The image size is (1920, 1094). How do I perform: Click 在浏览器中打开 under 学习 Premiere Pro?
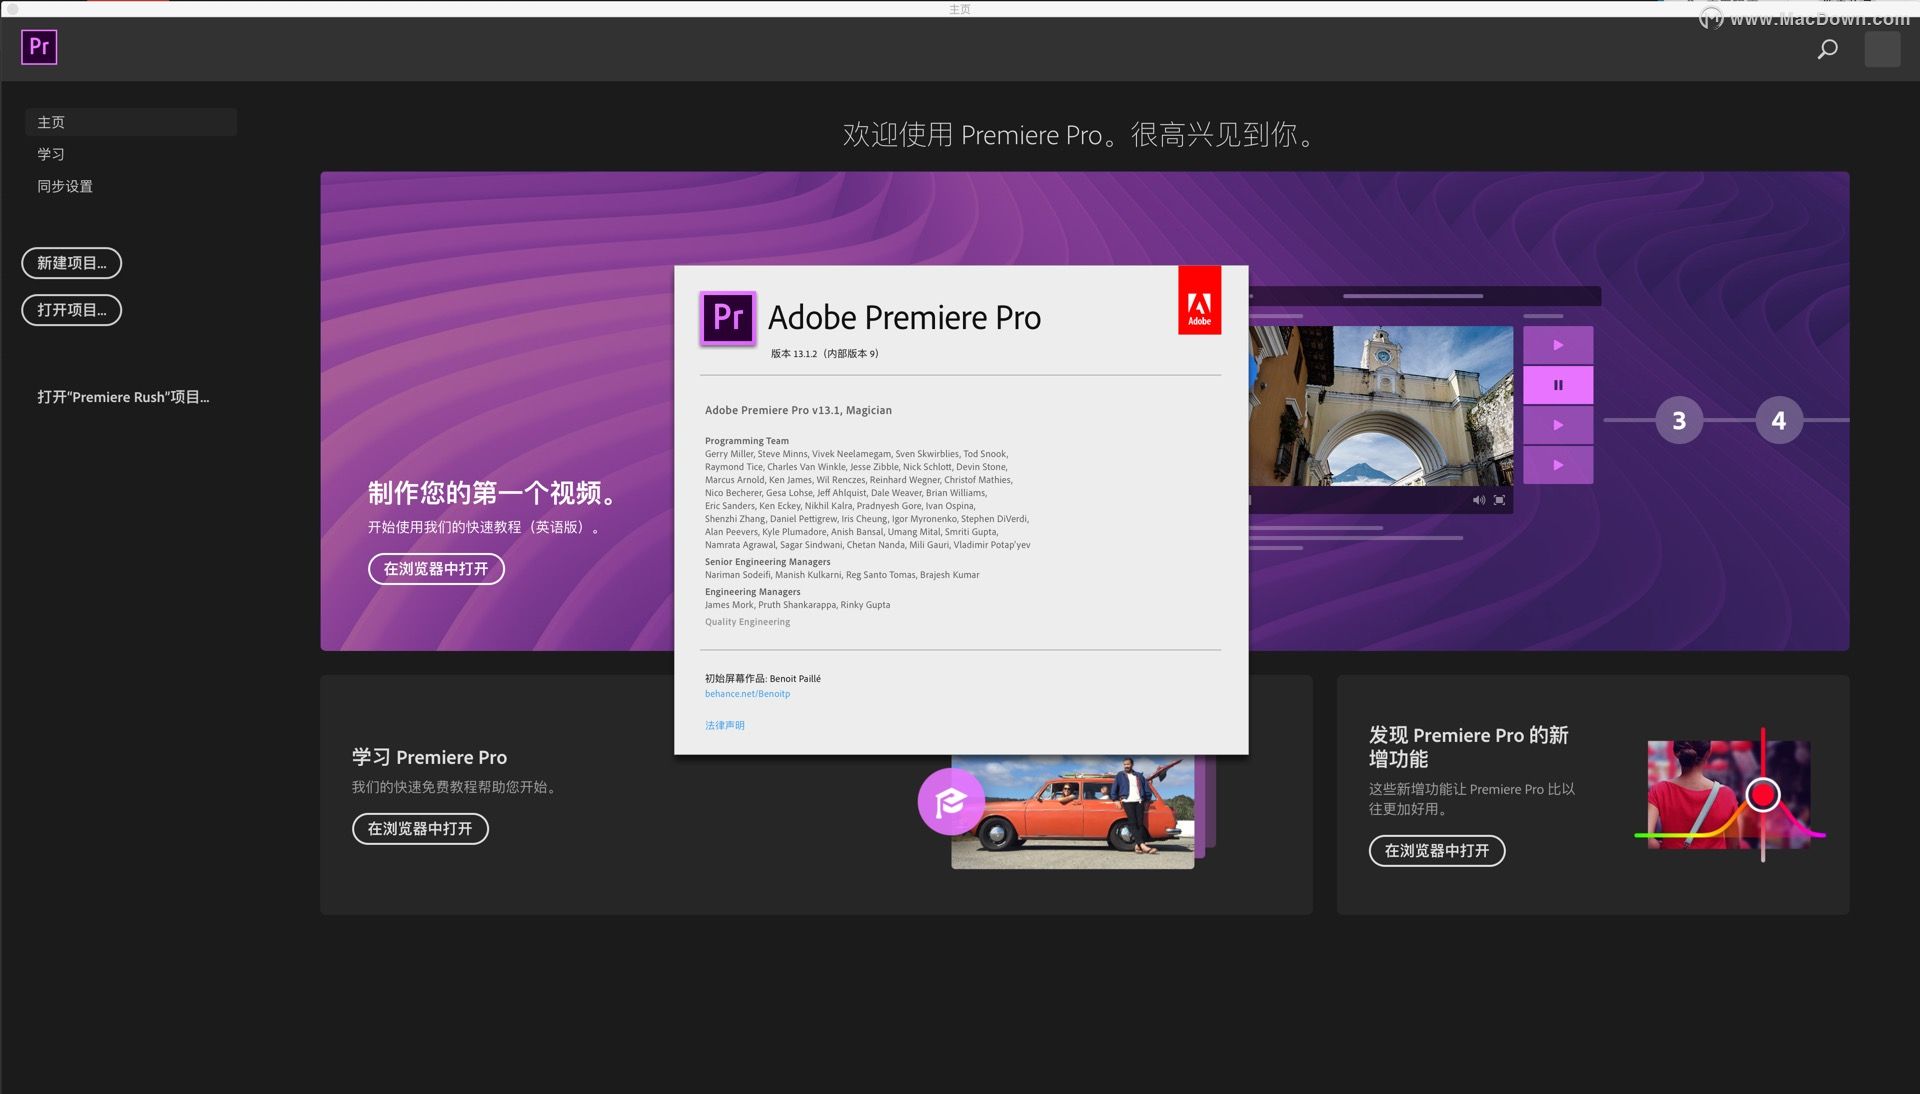420,829
